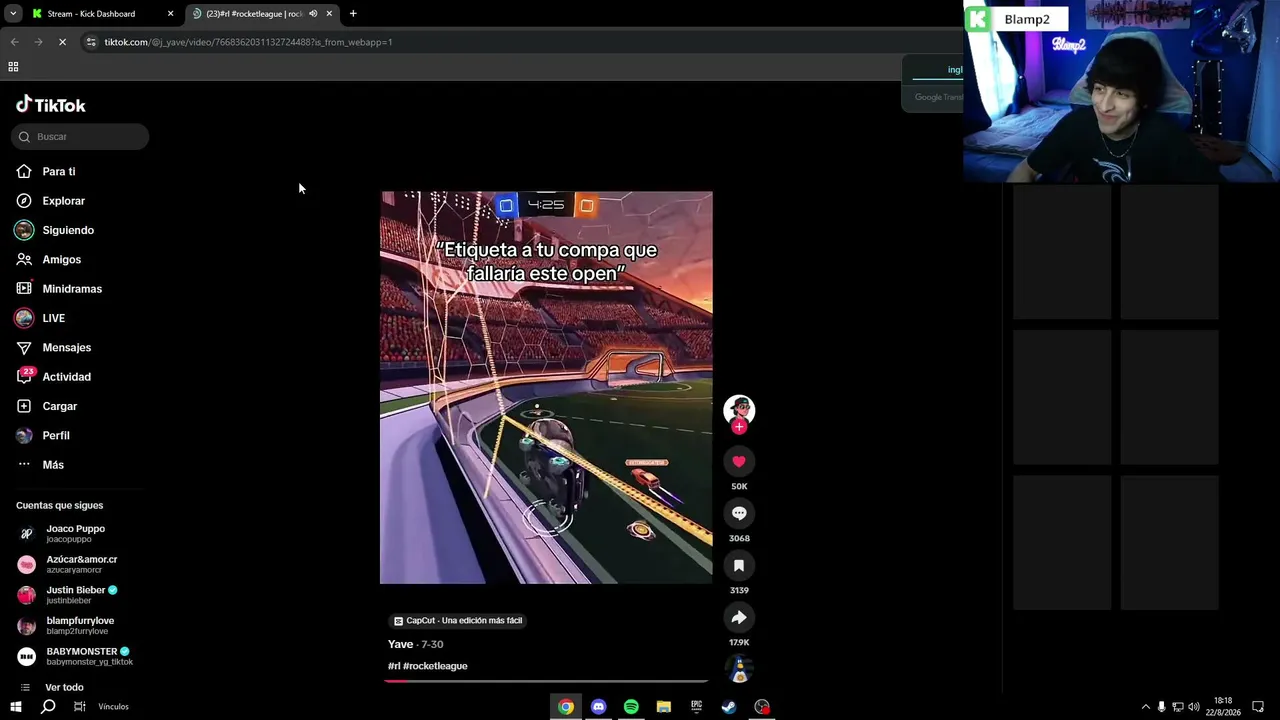
Task: Share the video with the arrow icon
Action: pos(739,617)
